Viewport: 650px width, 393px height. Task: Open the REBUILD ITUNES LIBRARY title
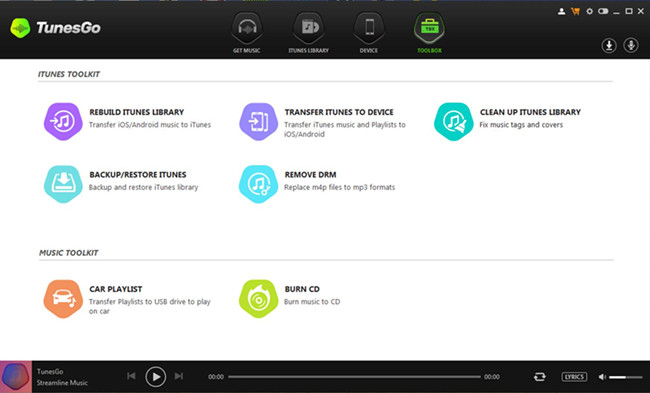(x=137, y=112)
